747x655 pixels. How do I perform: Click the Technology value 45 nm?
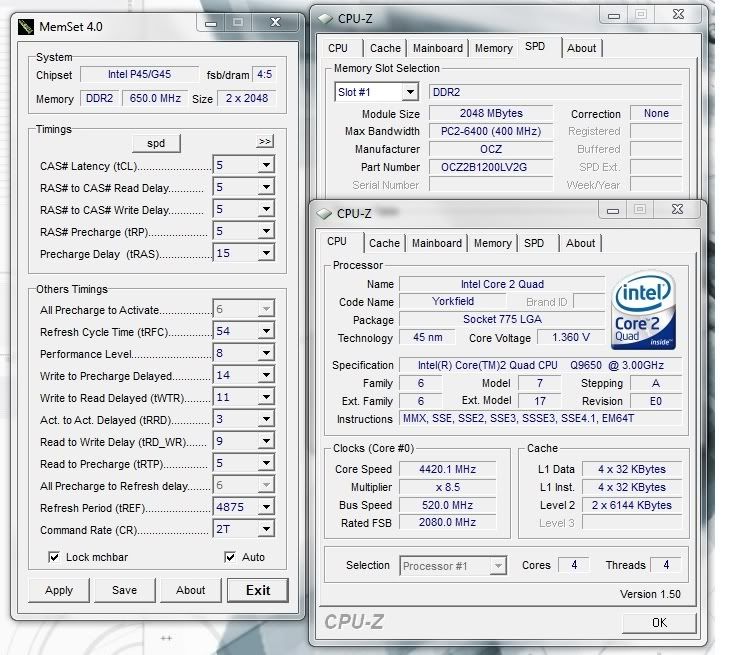point(427,337)
